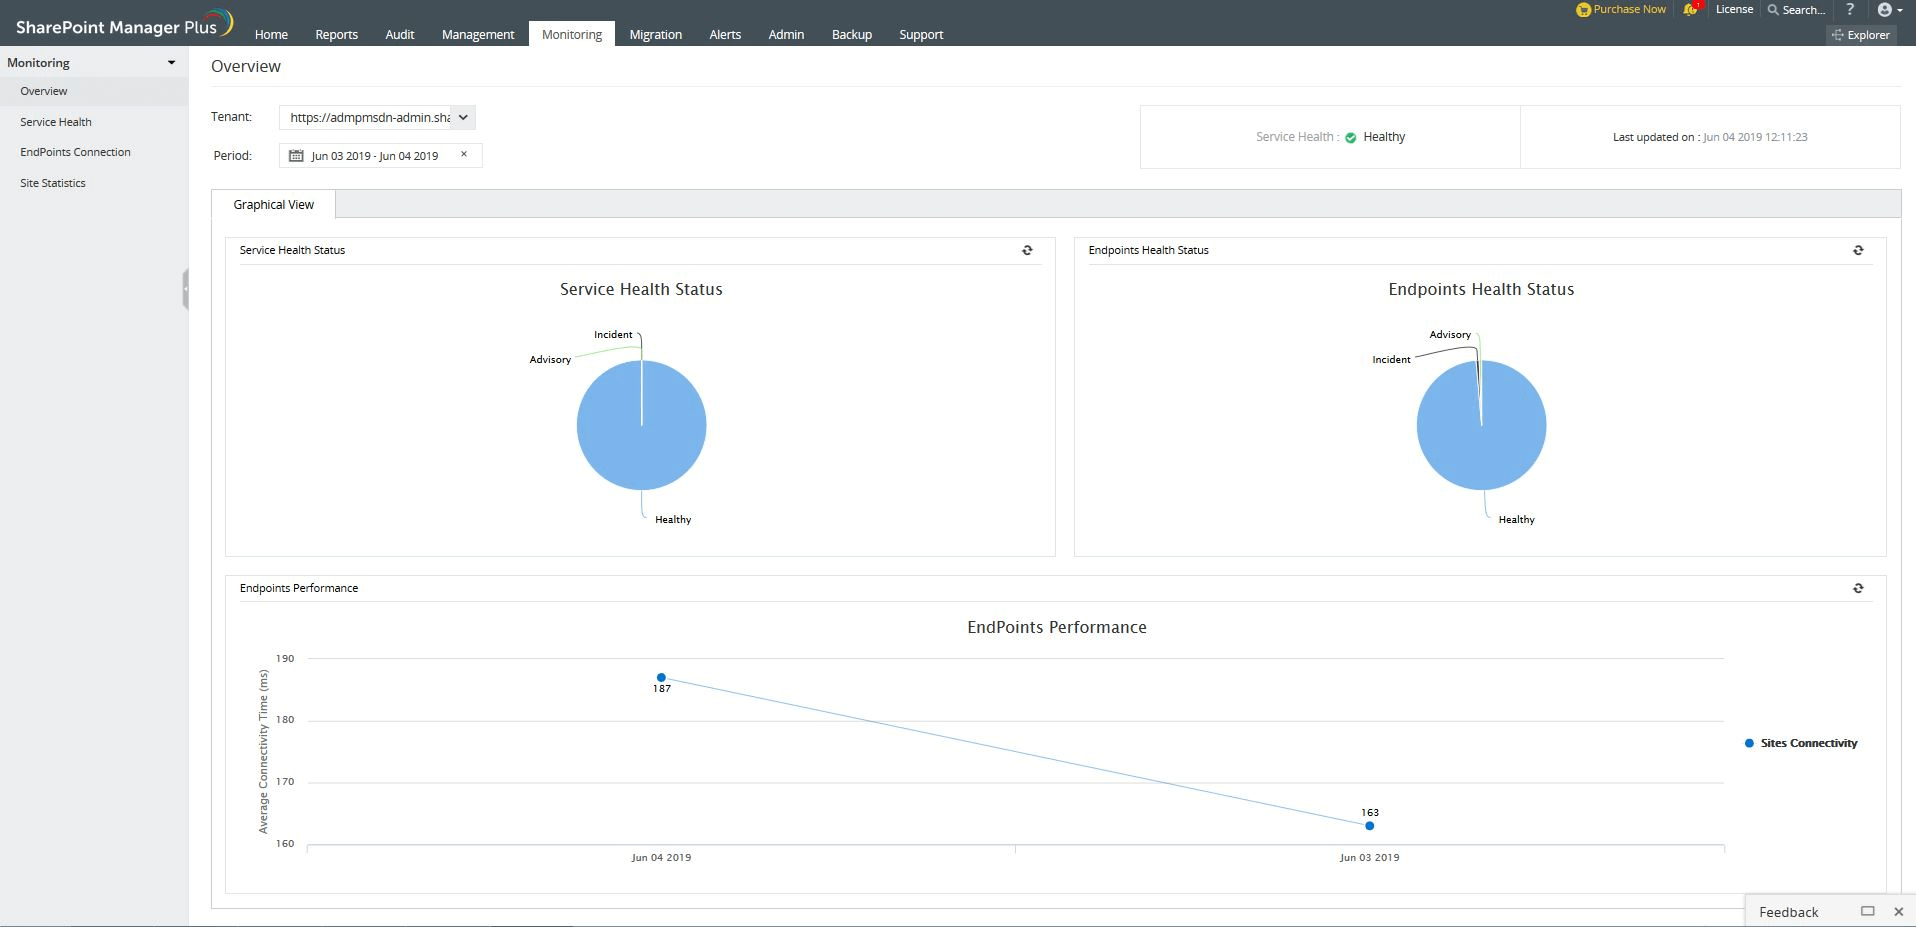Open the notification bell alerts
The width and height of the screenshot is (1916, 927).
[1690, 10]
